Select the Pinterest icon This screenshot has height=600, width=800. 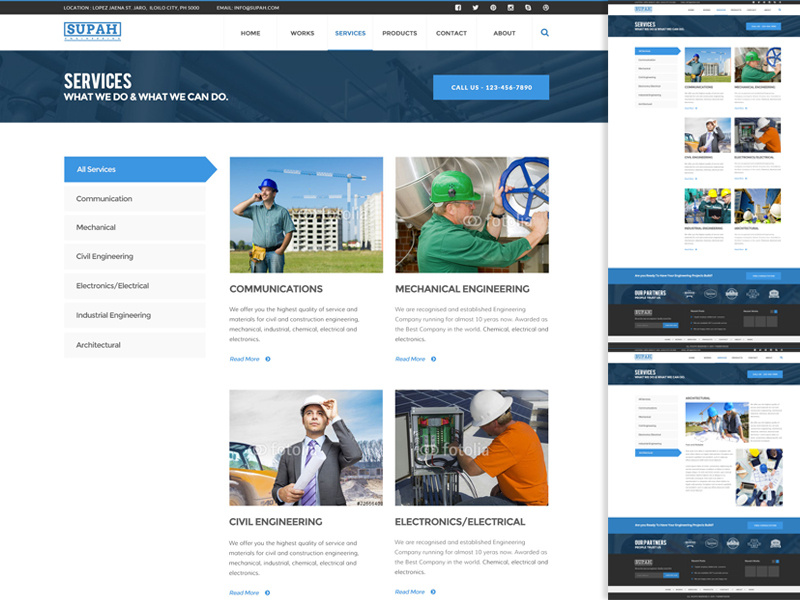coord(493,8)
